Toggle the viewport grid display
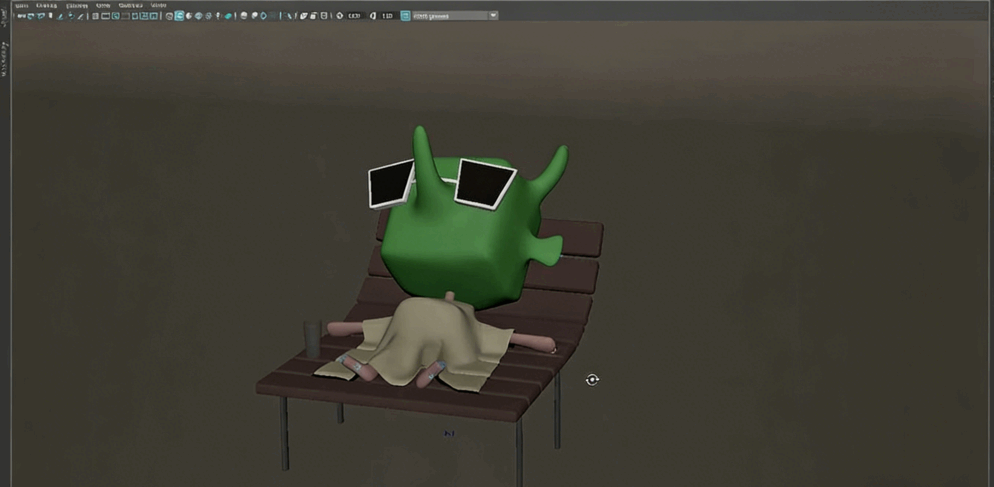 click(95, 16)
